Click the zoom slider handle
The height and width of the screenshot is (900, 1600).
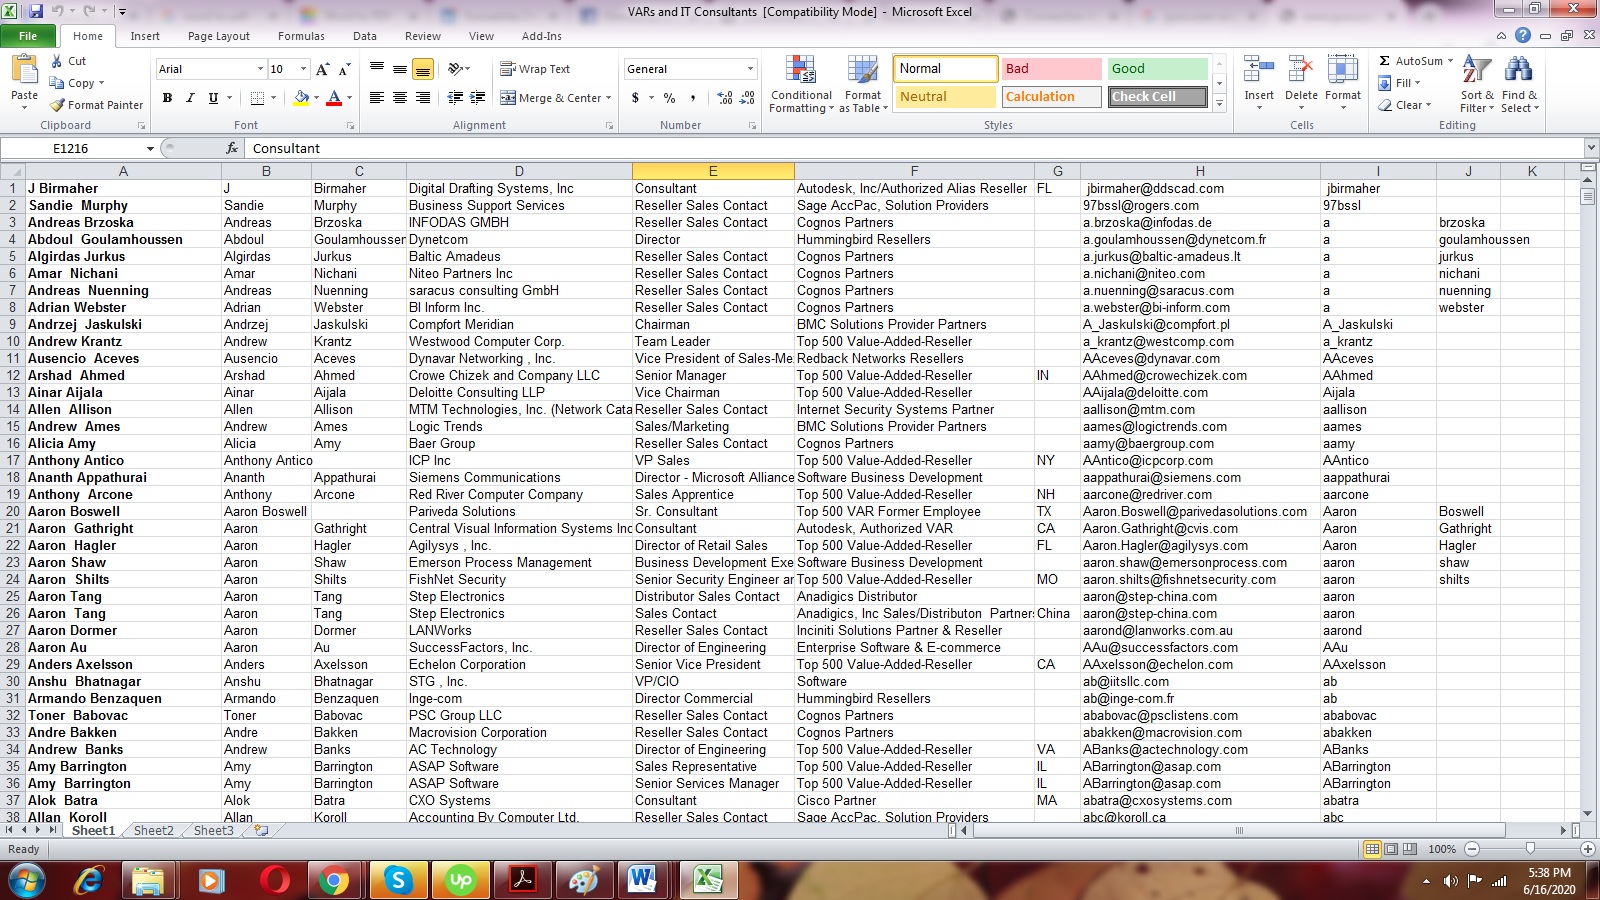(1530, 848)
